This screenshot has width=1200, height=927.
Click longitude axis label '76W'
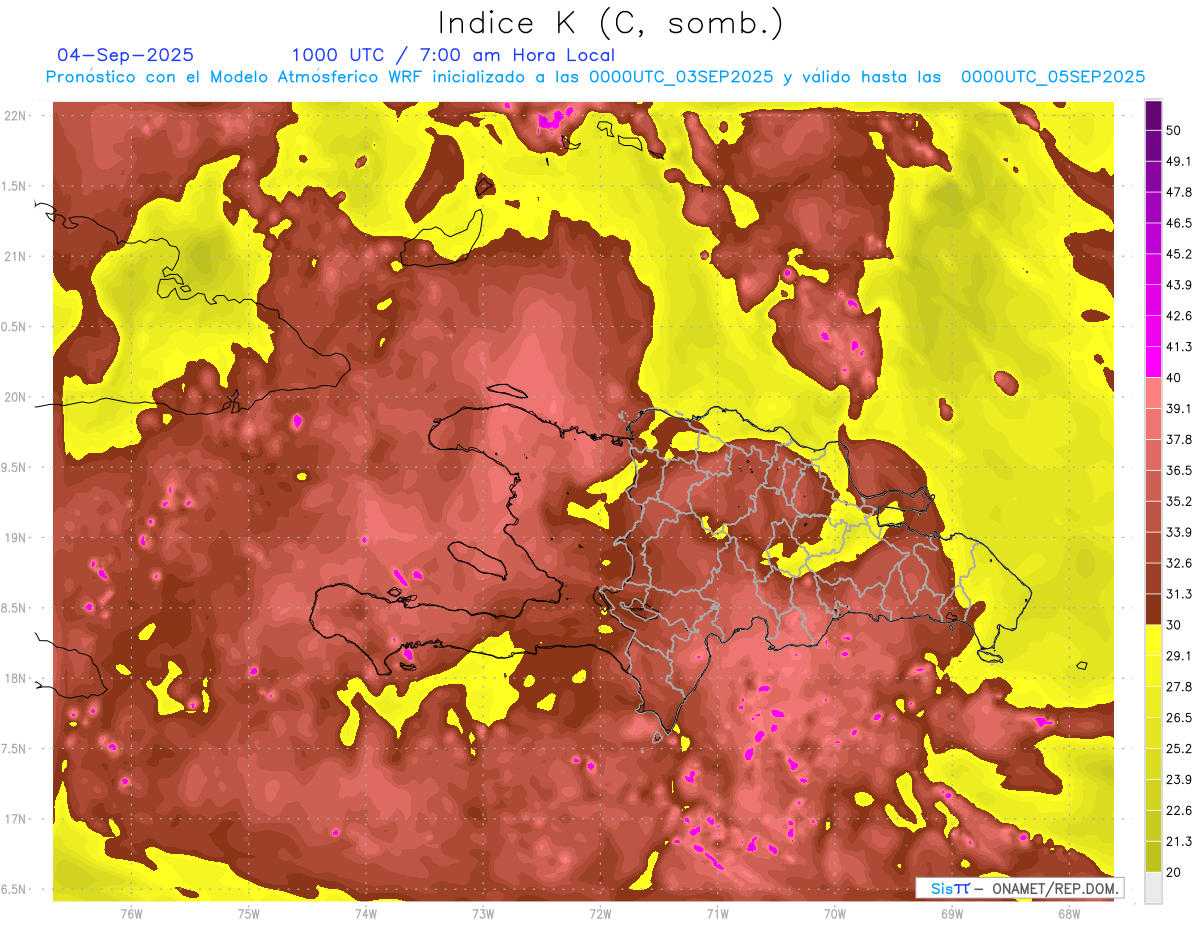coord(131,914)
